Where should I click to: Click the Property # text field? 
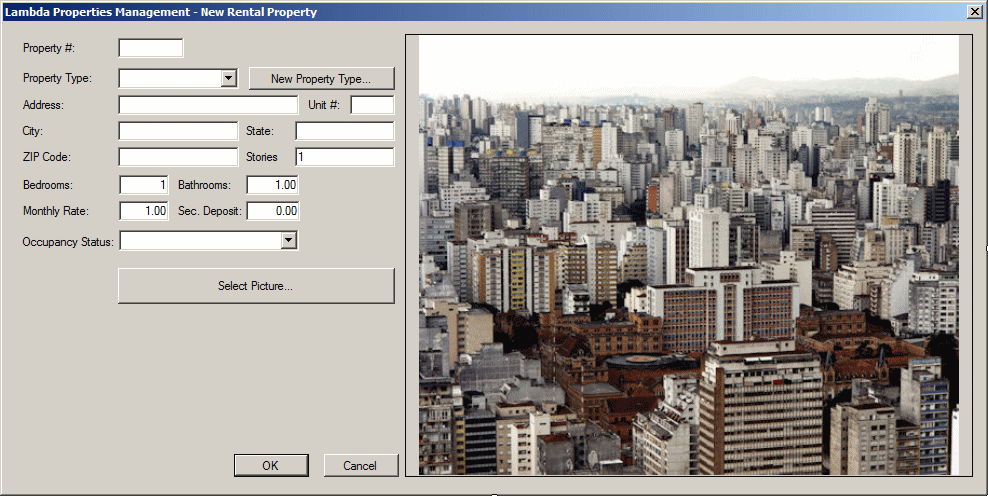point(151,48)
